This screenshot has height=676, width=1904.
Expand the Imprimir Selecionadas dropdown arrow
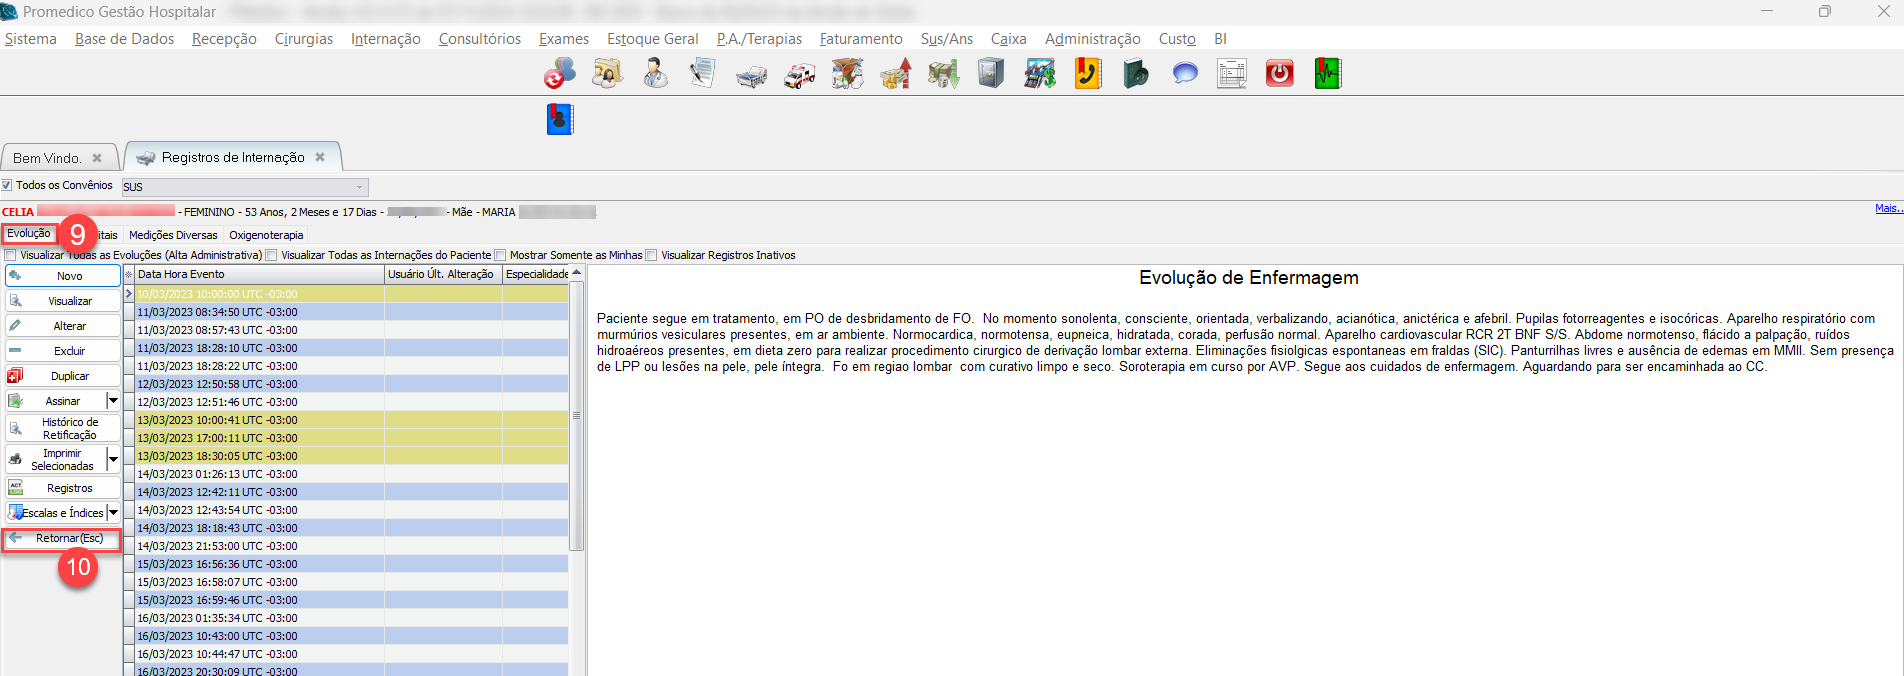(x=113, y=460)
